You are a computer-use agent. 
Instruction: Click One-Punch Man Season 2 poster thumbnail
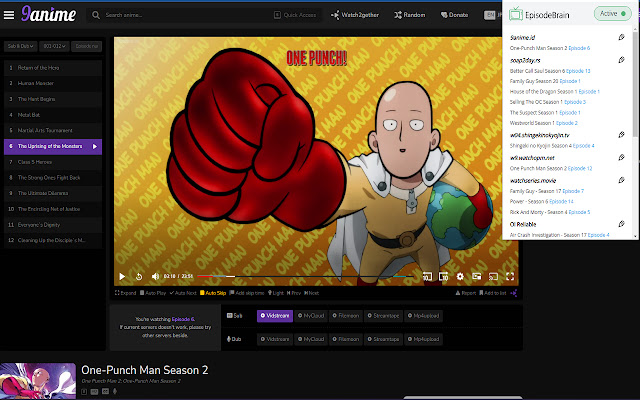pyautogui.click(x=38, y=380)
